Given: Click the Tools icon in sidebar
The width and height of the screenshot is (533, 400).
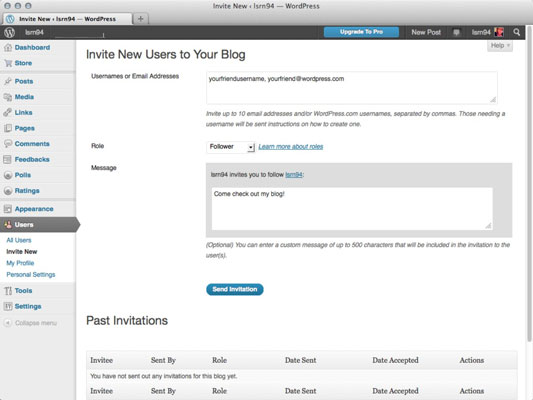Looking at the screenshot, I should click(x=8, y=291).
